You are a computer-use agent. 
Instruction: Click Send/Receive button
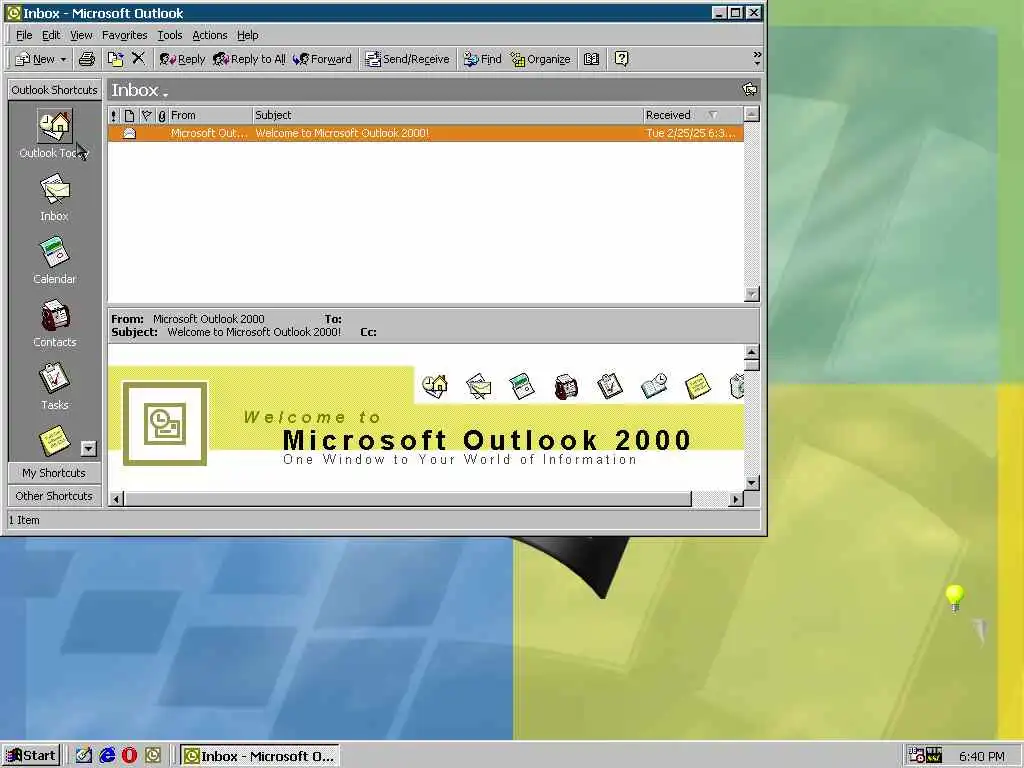pos(408,59)
